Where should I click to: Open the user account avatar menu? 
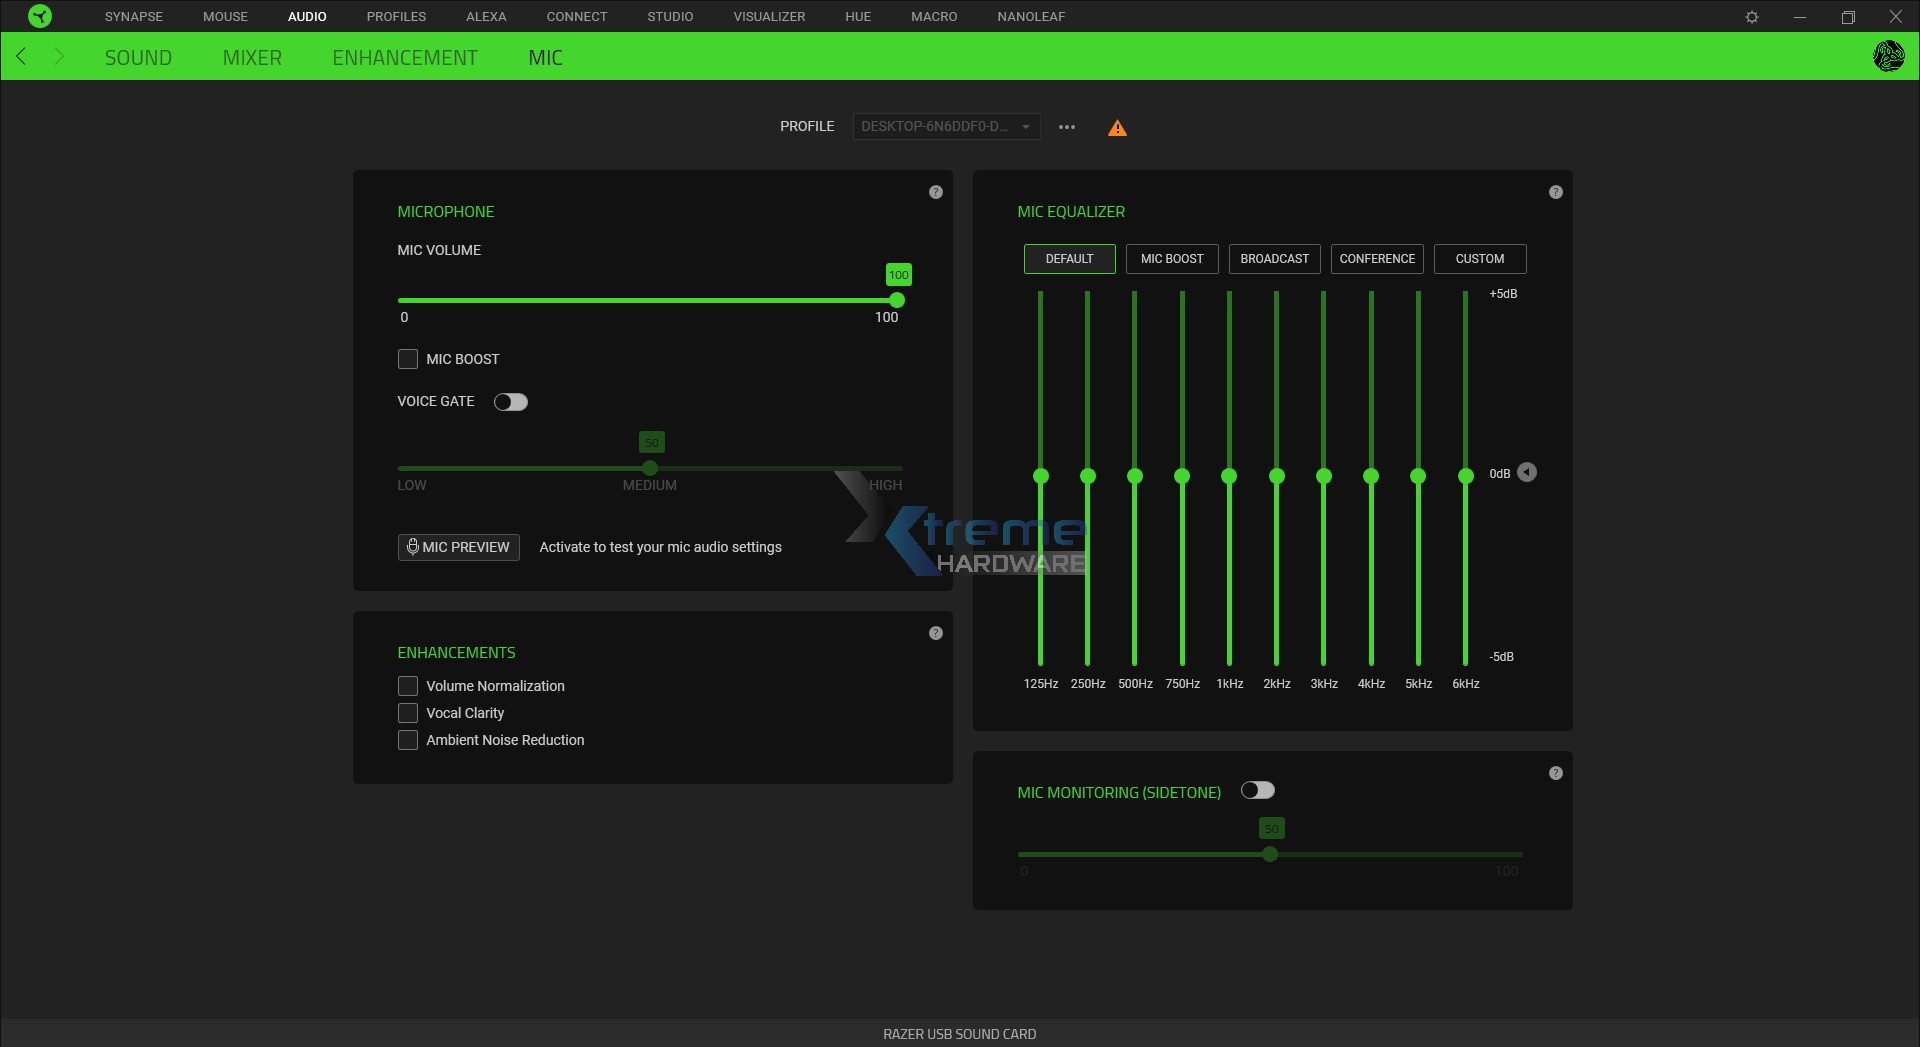1888,57
